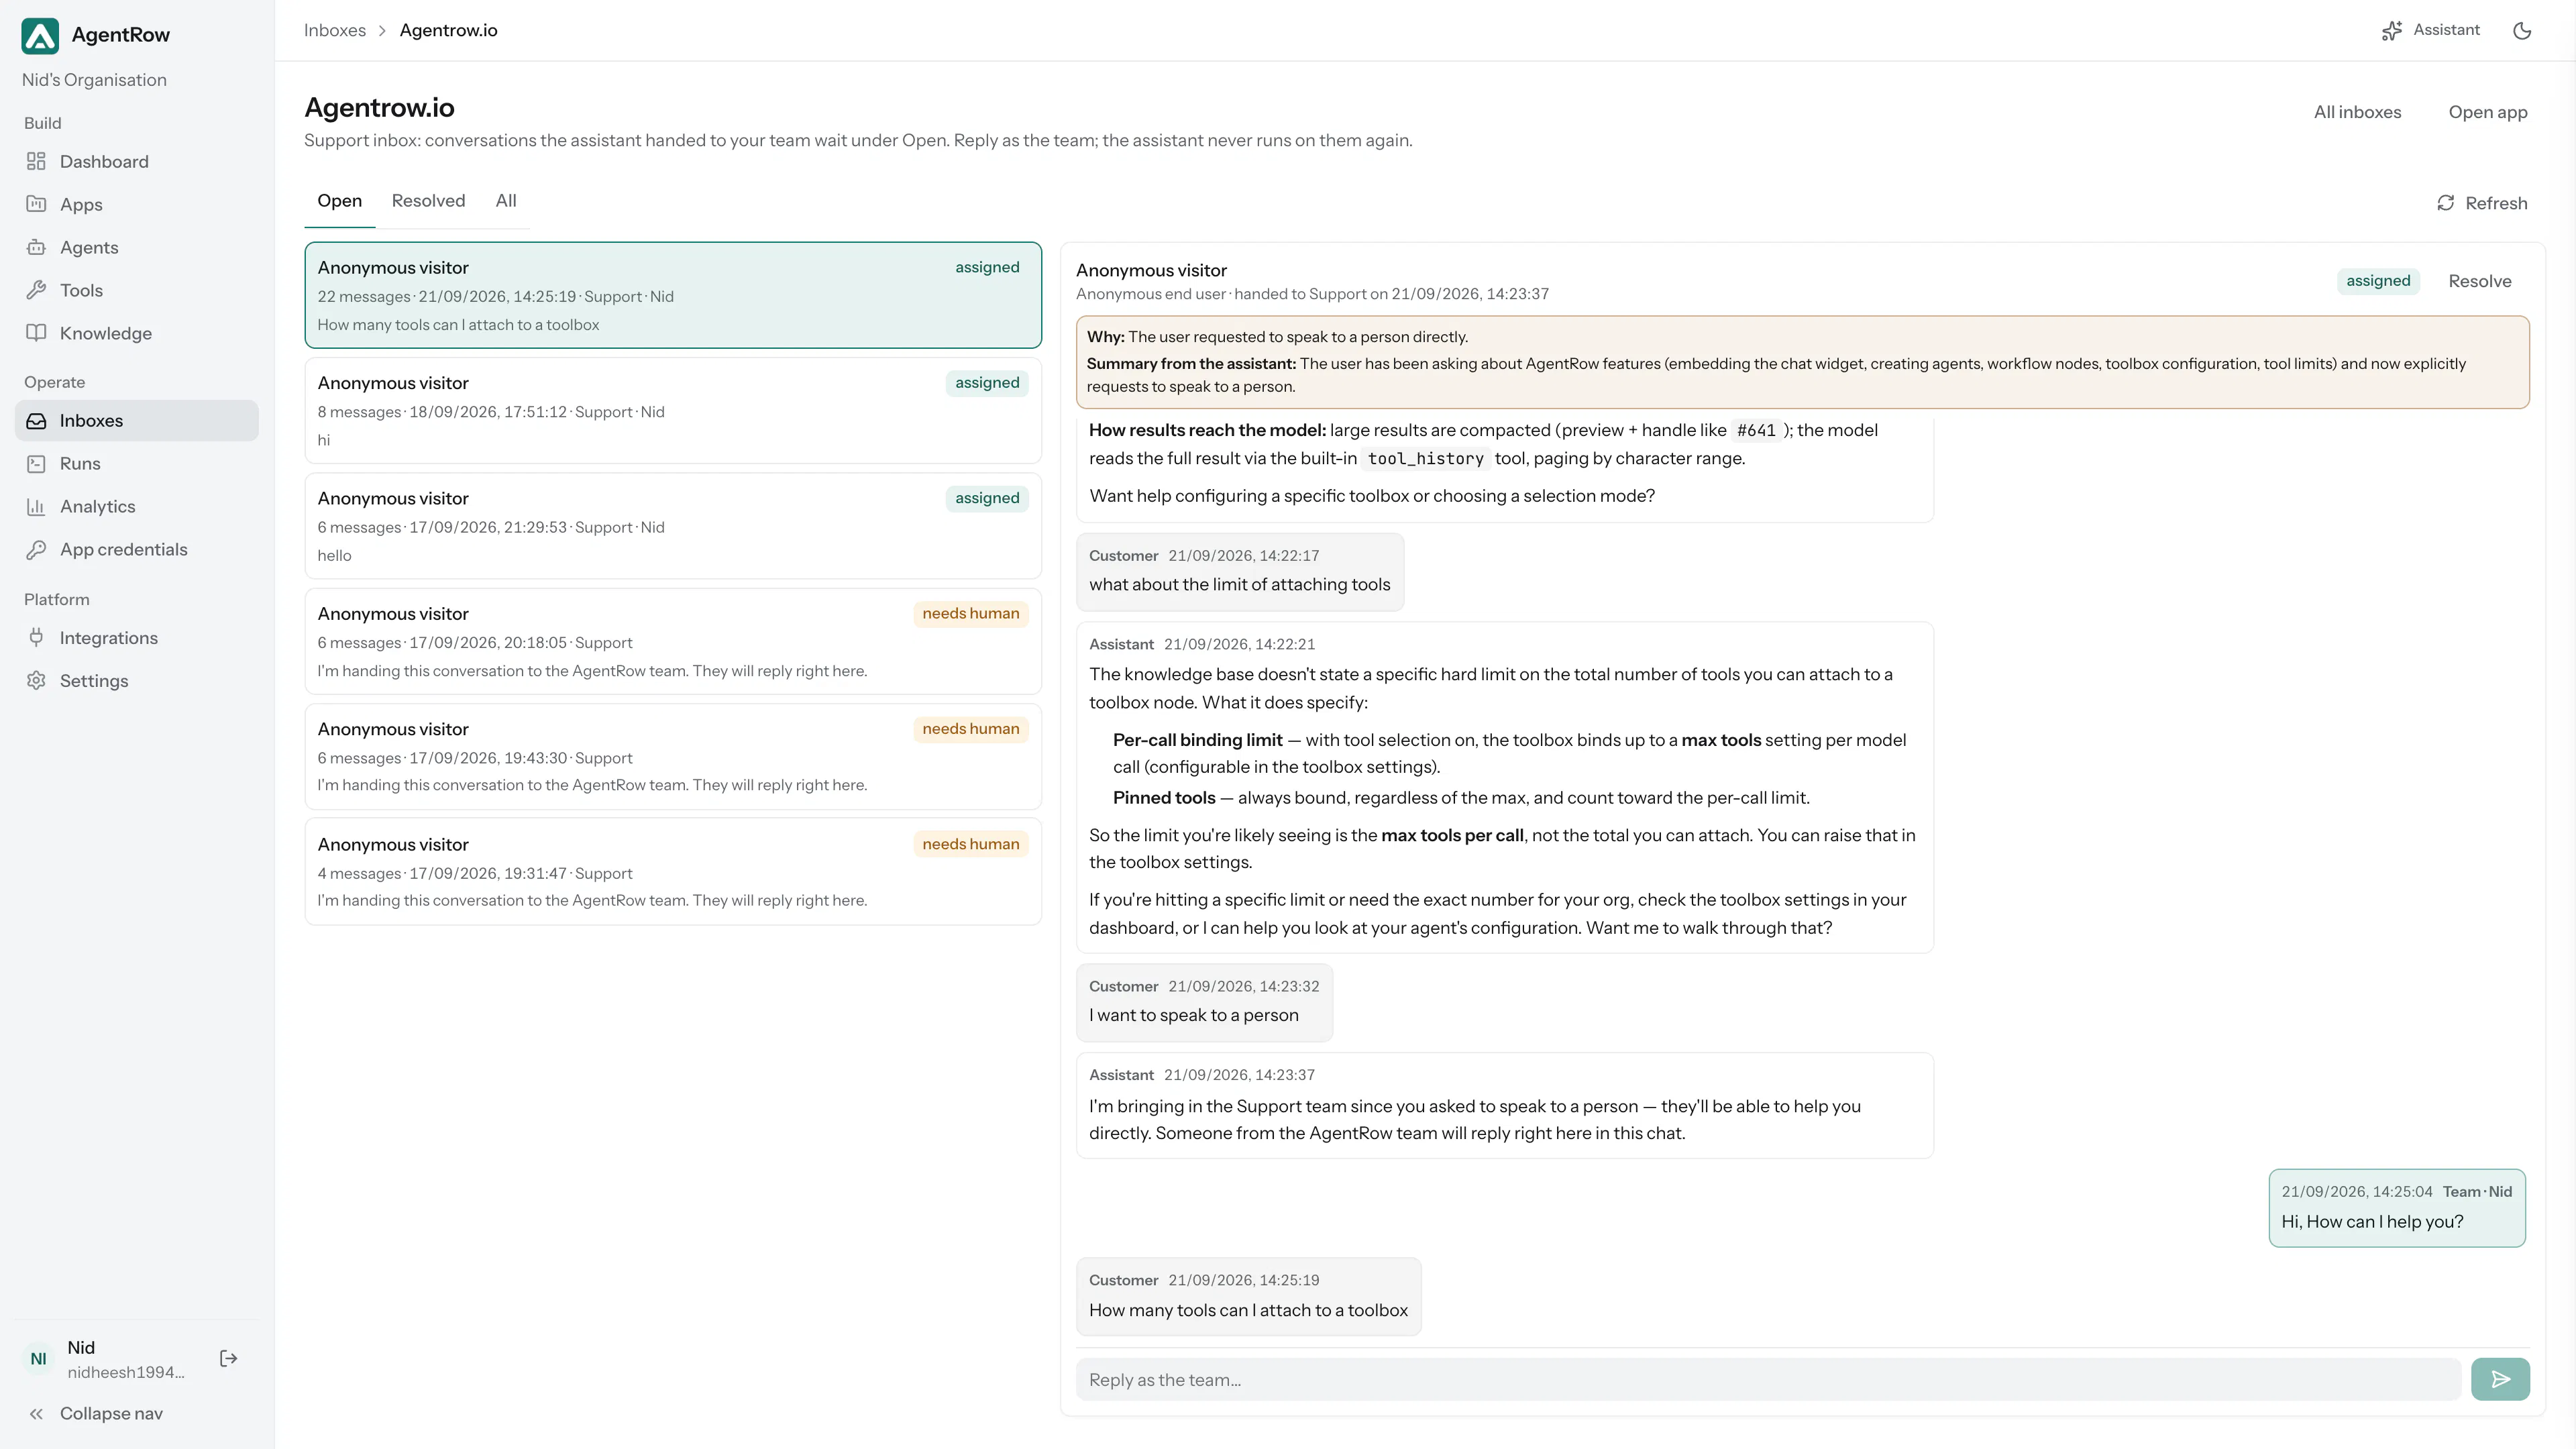This screenshot has width=2576, height=1449.
Task: Click the Collapse nav double-chevron icon
Action: click(36, 1414)
